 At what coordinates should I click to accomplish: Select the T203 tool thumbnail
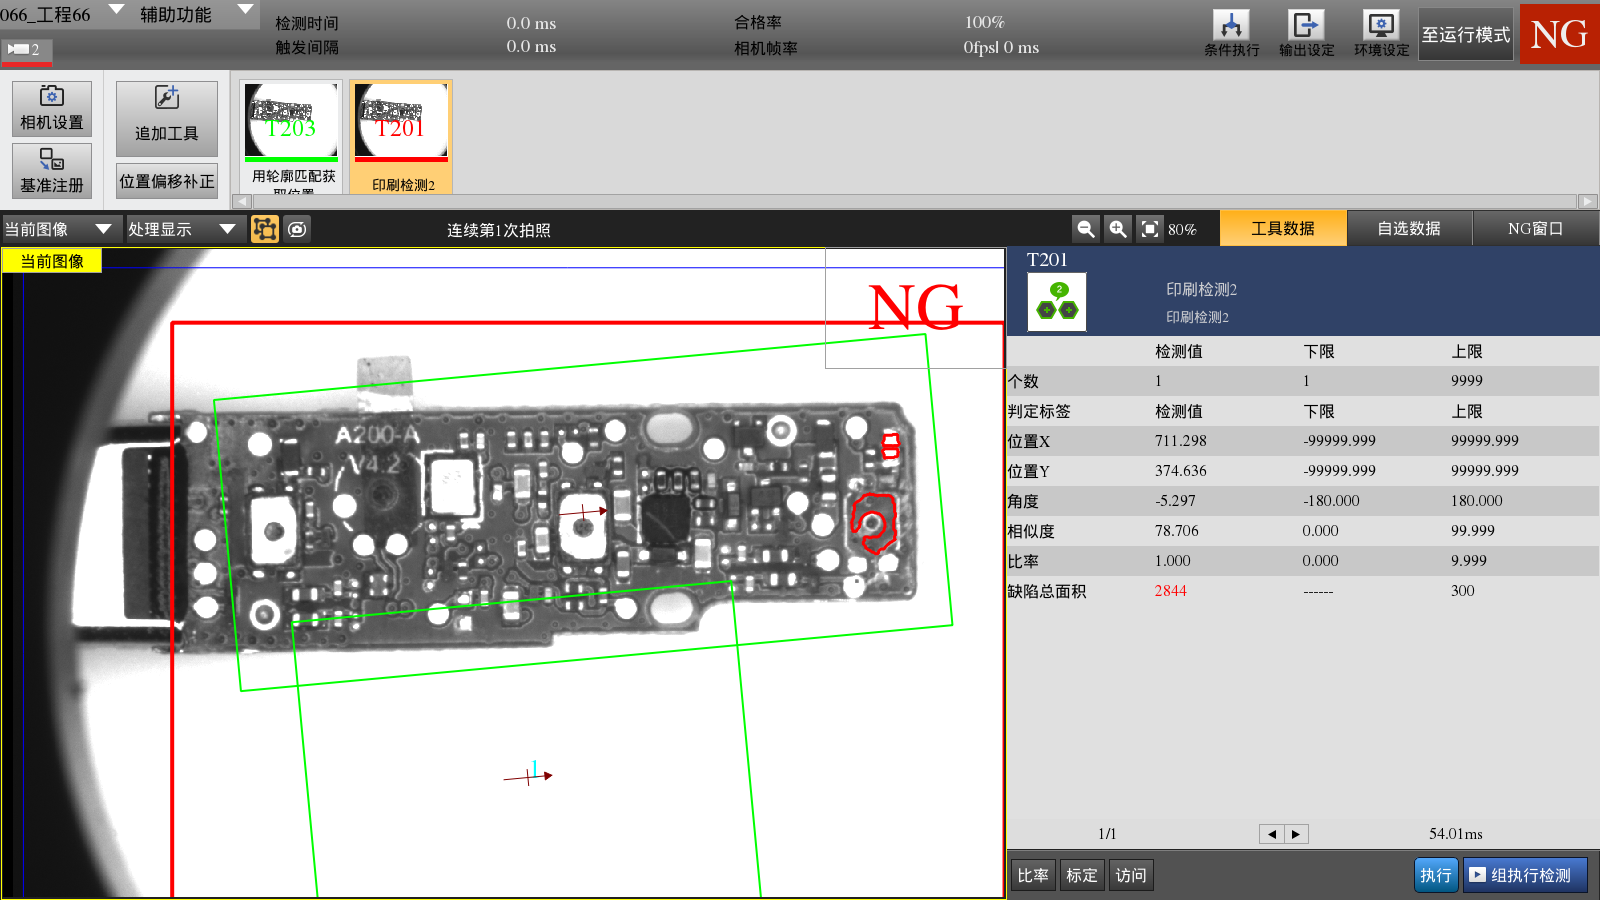coord(291,122)
